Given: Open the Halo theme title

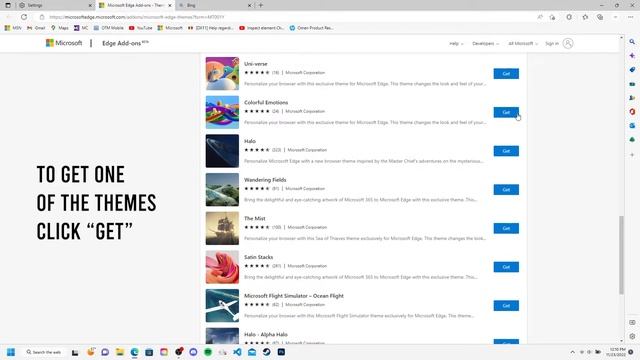Looking at the screenshot, I should 250,141.
